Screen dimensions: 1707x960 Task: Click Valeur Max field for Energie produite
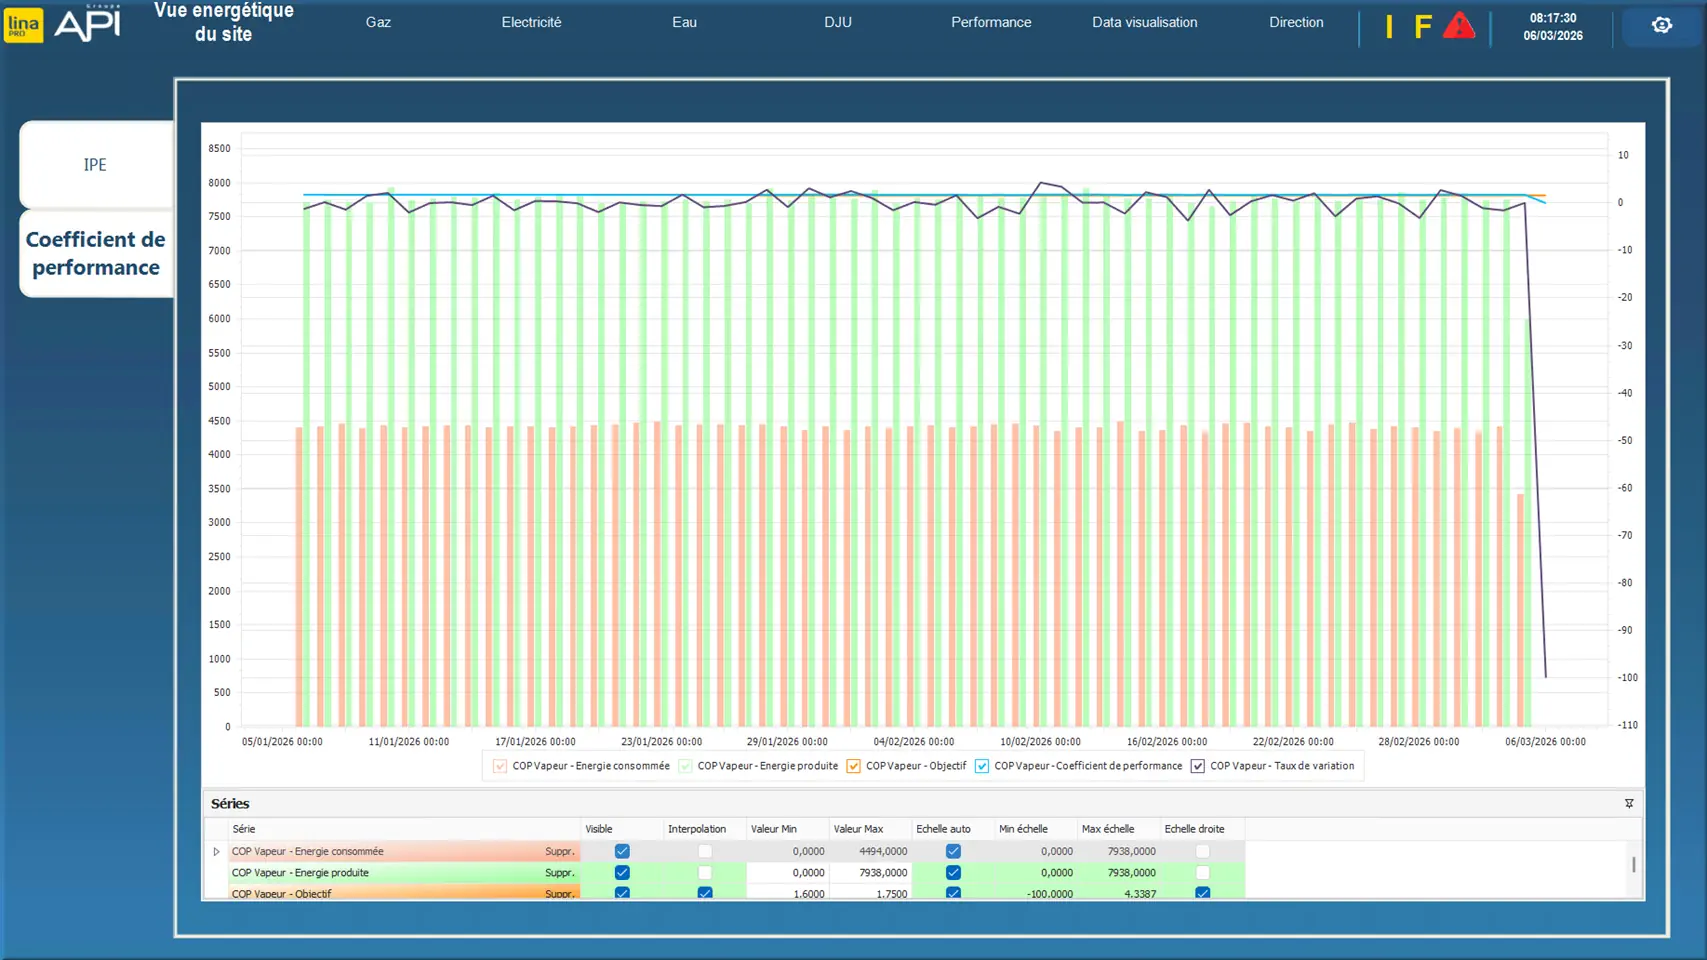870,873
